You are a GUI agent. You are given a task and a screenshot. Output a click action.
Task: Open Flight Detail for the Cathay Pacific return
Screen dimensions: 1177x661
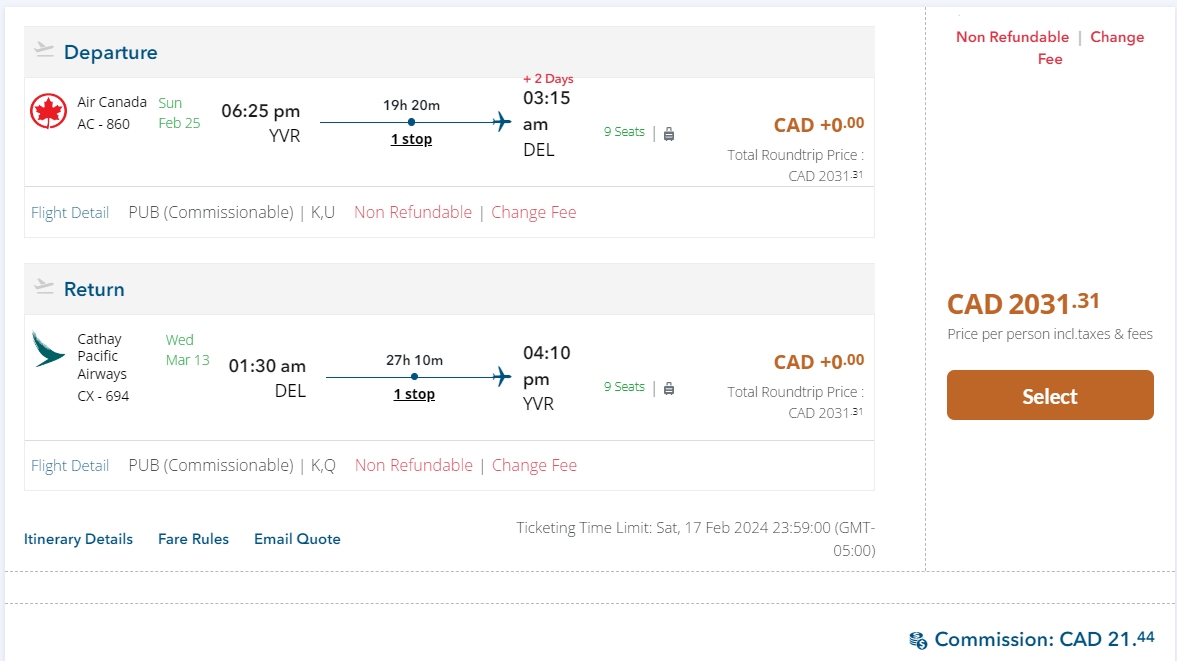tap(70, 466)
